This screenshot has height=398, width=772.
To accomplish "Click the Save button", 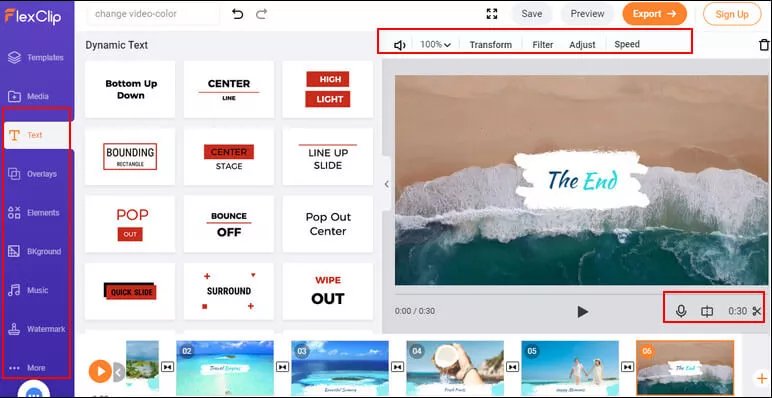I will click(532, 14).
